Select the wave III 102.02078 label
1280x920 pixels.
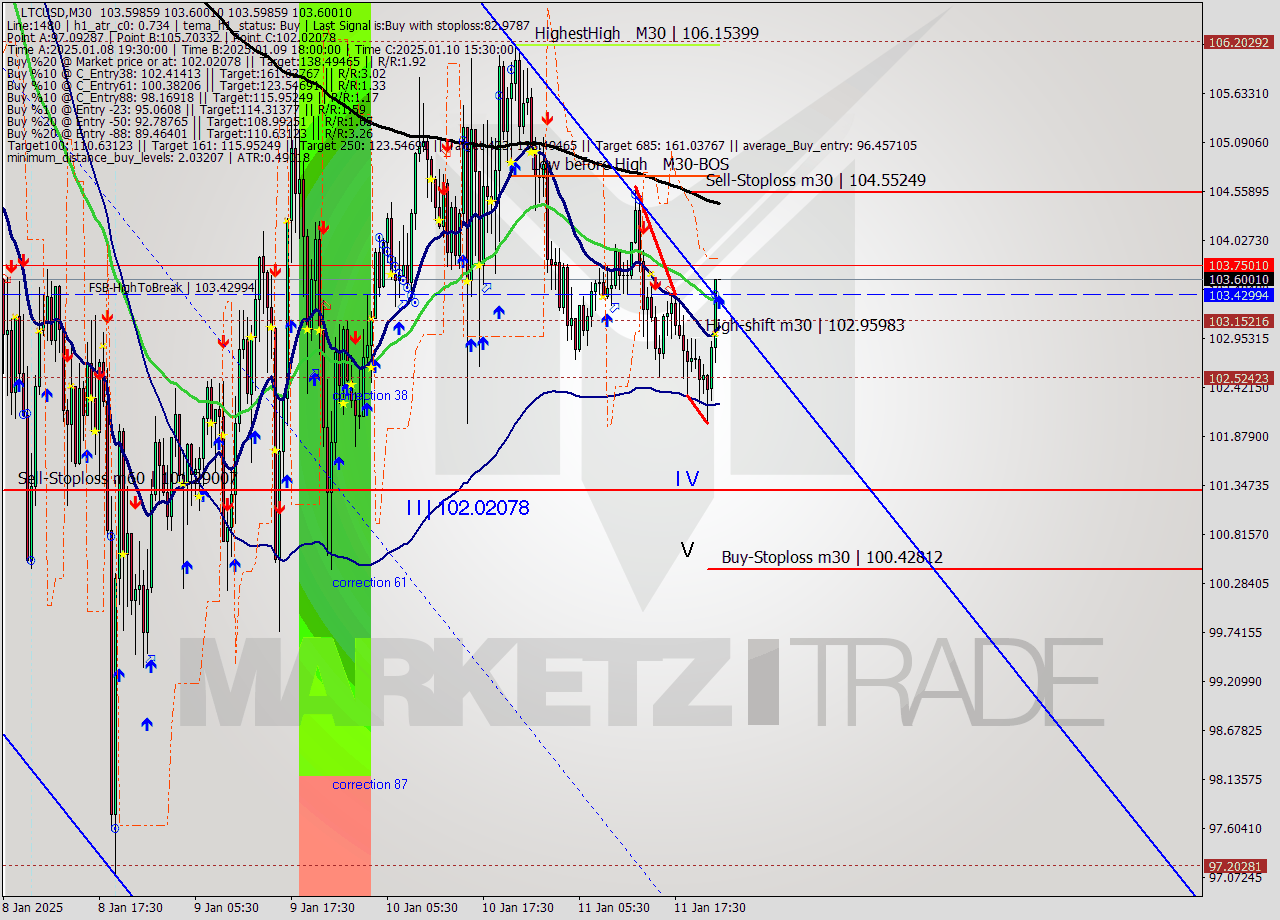click(467, 508)
